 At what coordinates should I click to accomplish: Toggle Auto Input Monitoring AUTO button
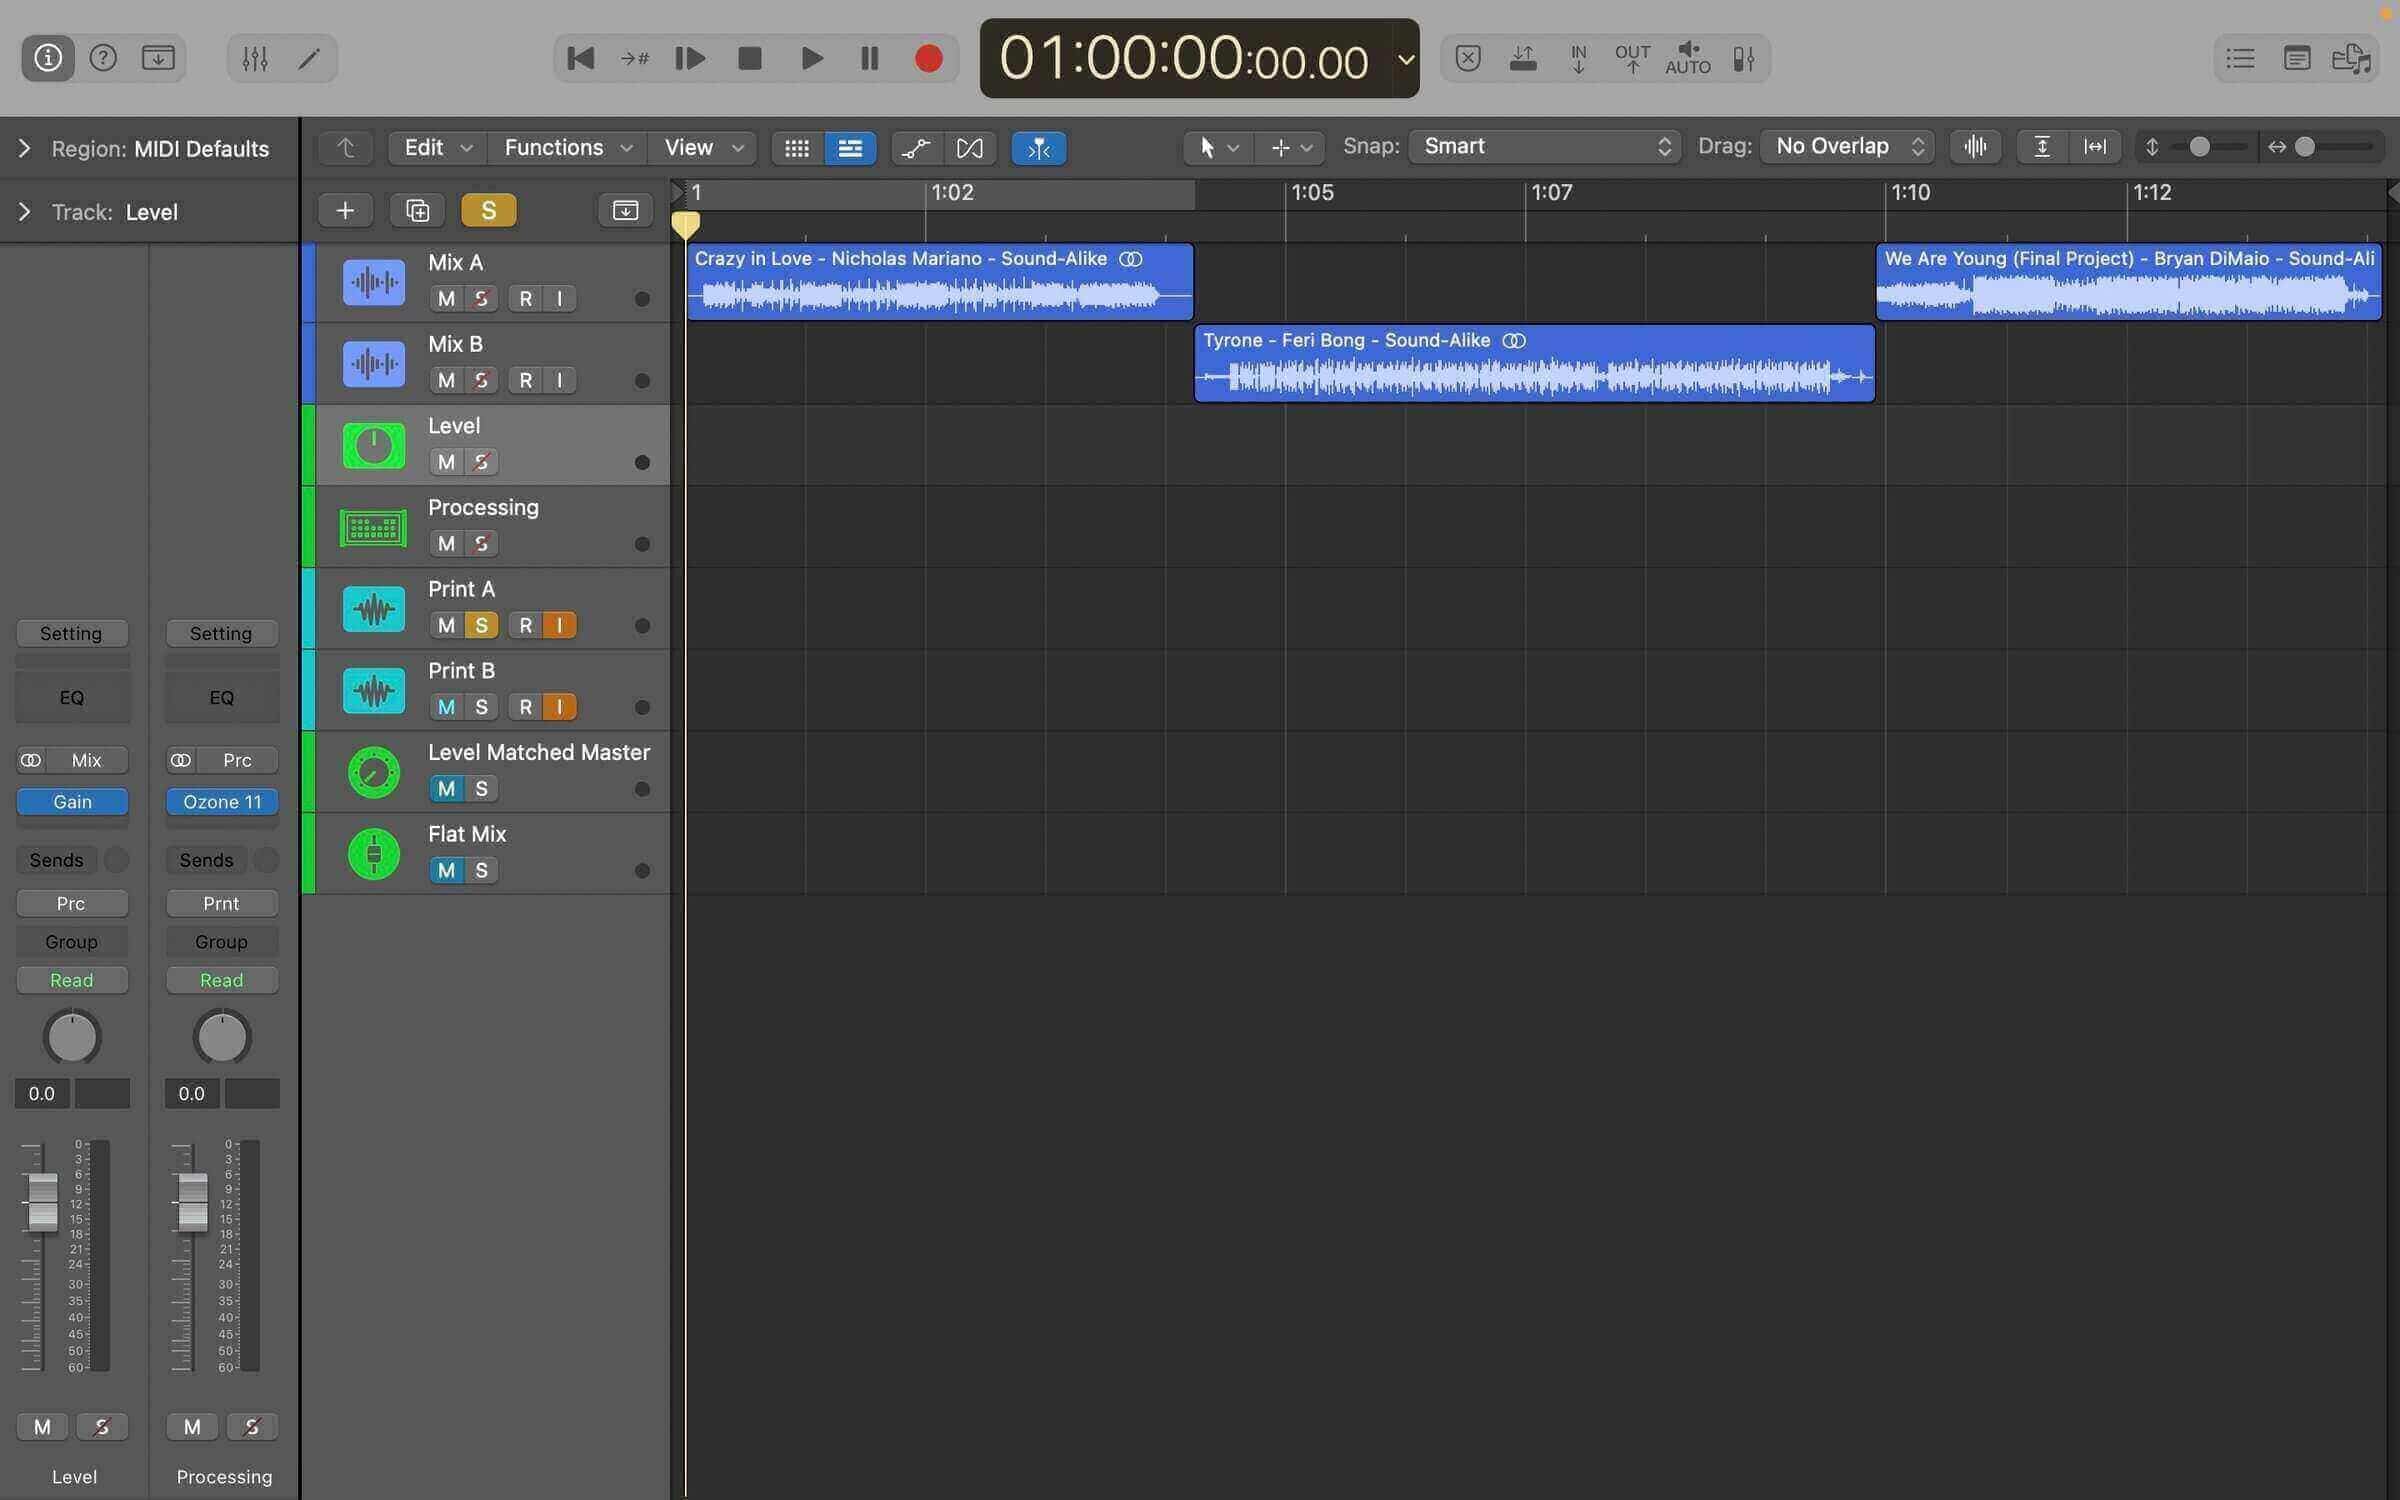(1688, 58)
